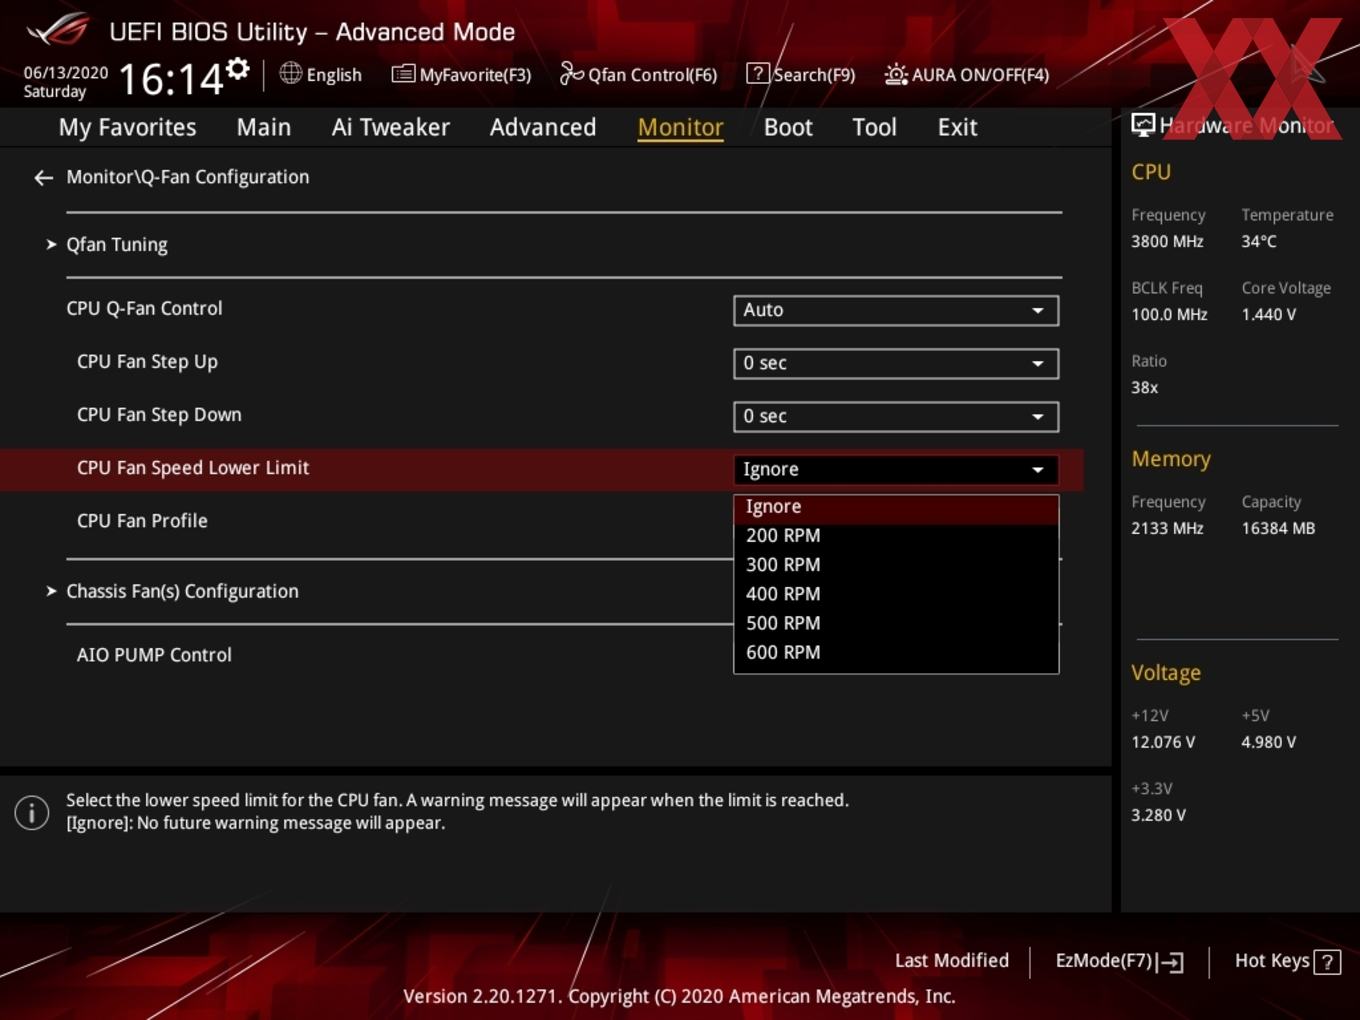Pick the 400 RPM option
Viewport: 1360px width, 1020px height.
896,594
